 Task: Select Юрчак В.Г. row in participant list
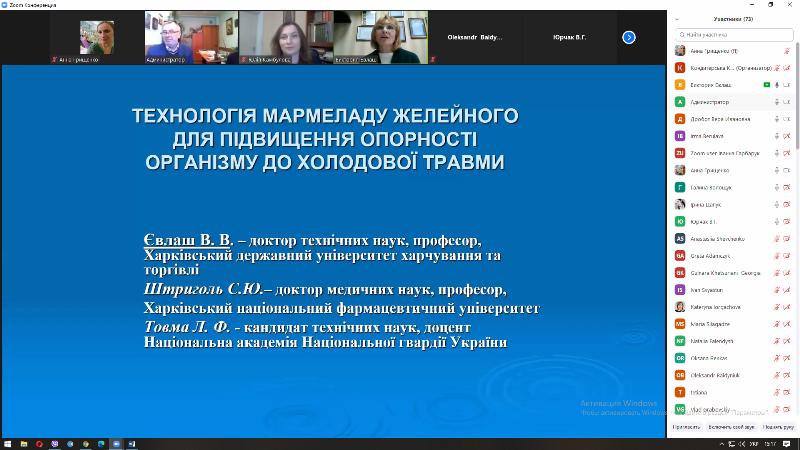click(733, 221)
